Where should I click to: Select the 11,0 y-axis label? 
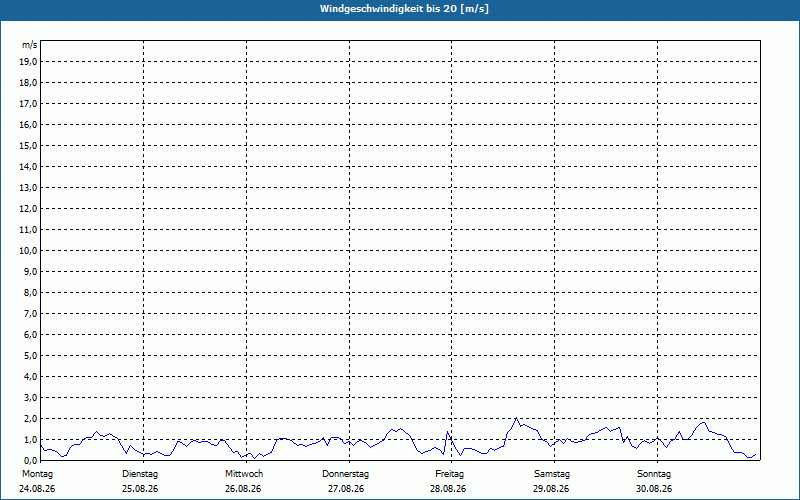29,230
